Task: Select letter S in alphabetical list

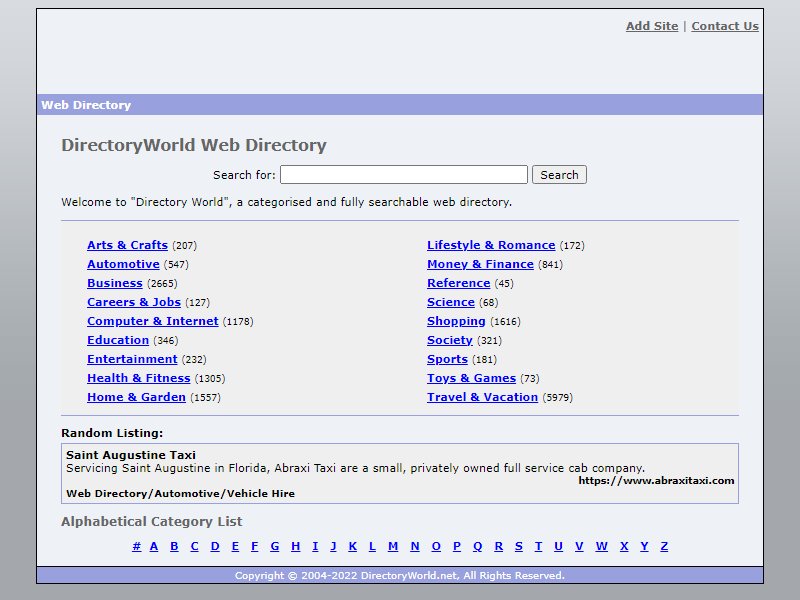Action: (x=519, y=546)
